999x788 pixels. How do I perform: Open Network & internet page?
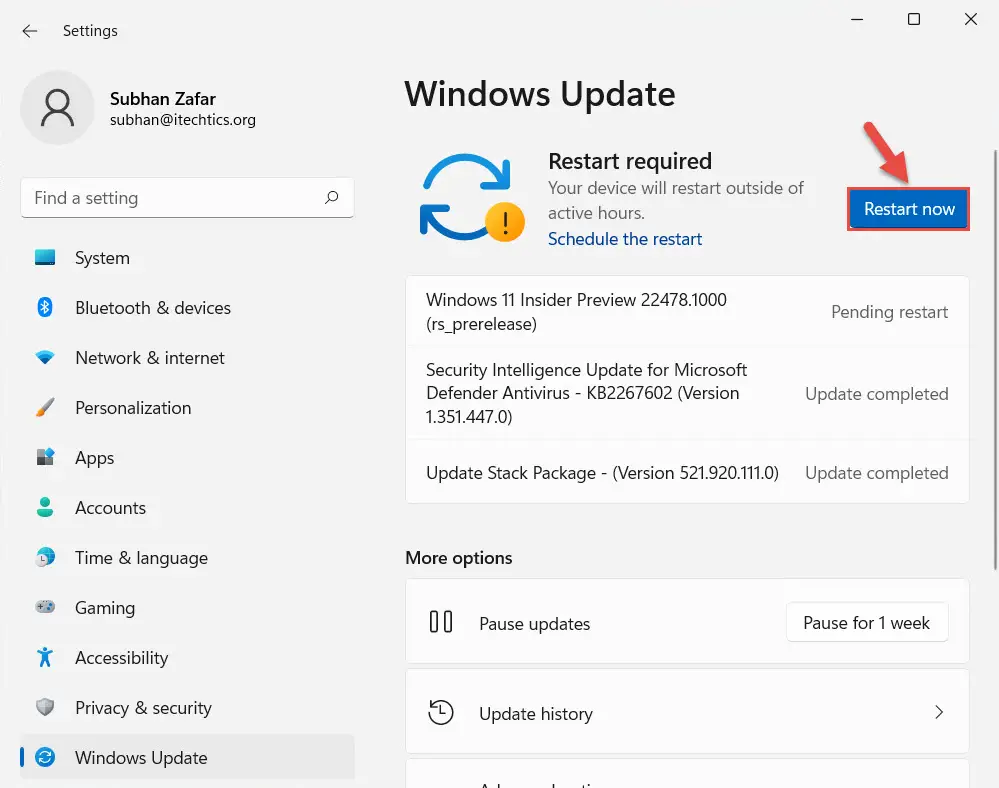point(187,358)
